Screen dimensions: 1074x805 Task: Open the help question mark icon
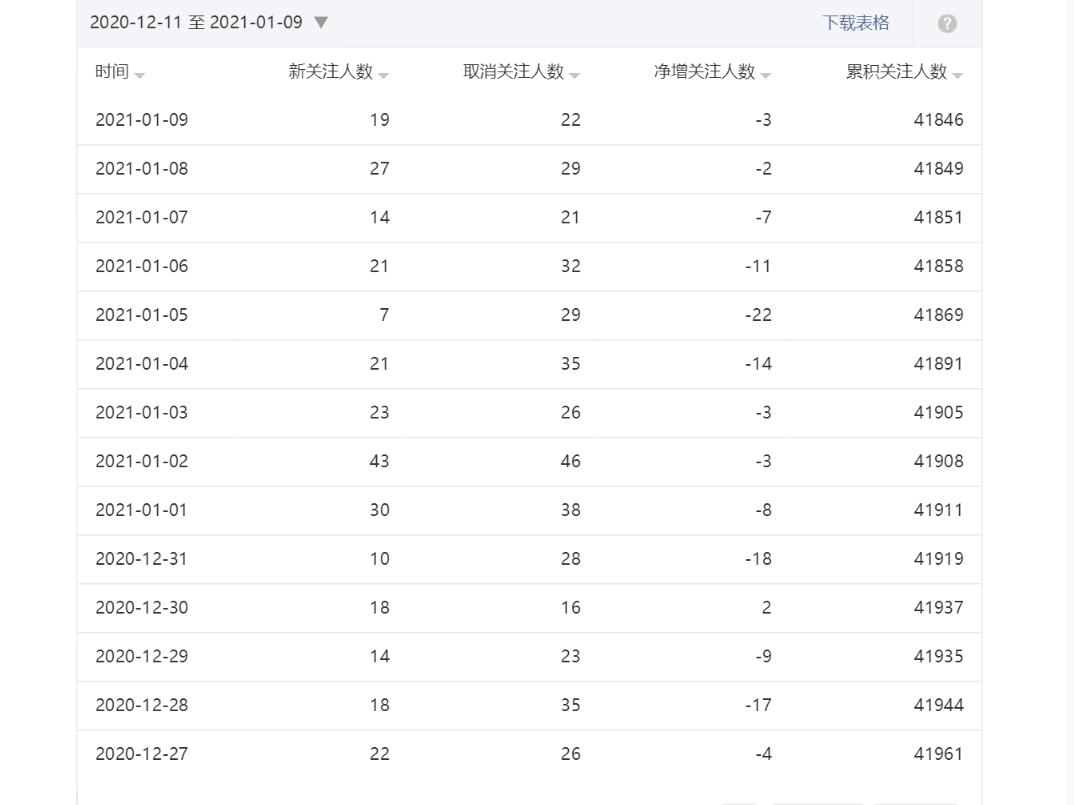[x=947, y=24]
